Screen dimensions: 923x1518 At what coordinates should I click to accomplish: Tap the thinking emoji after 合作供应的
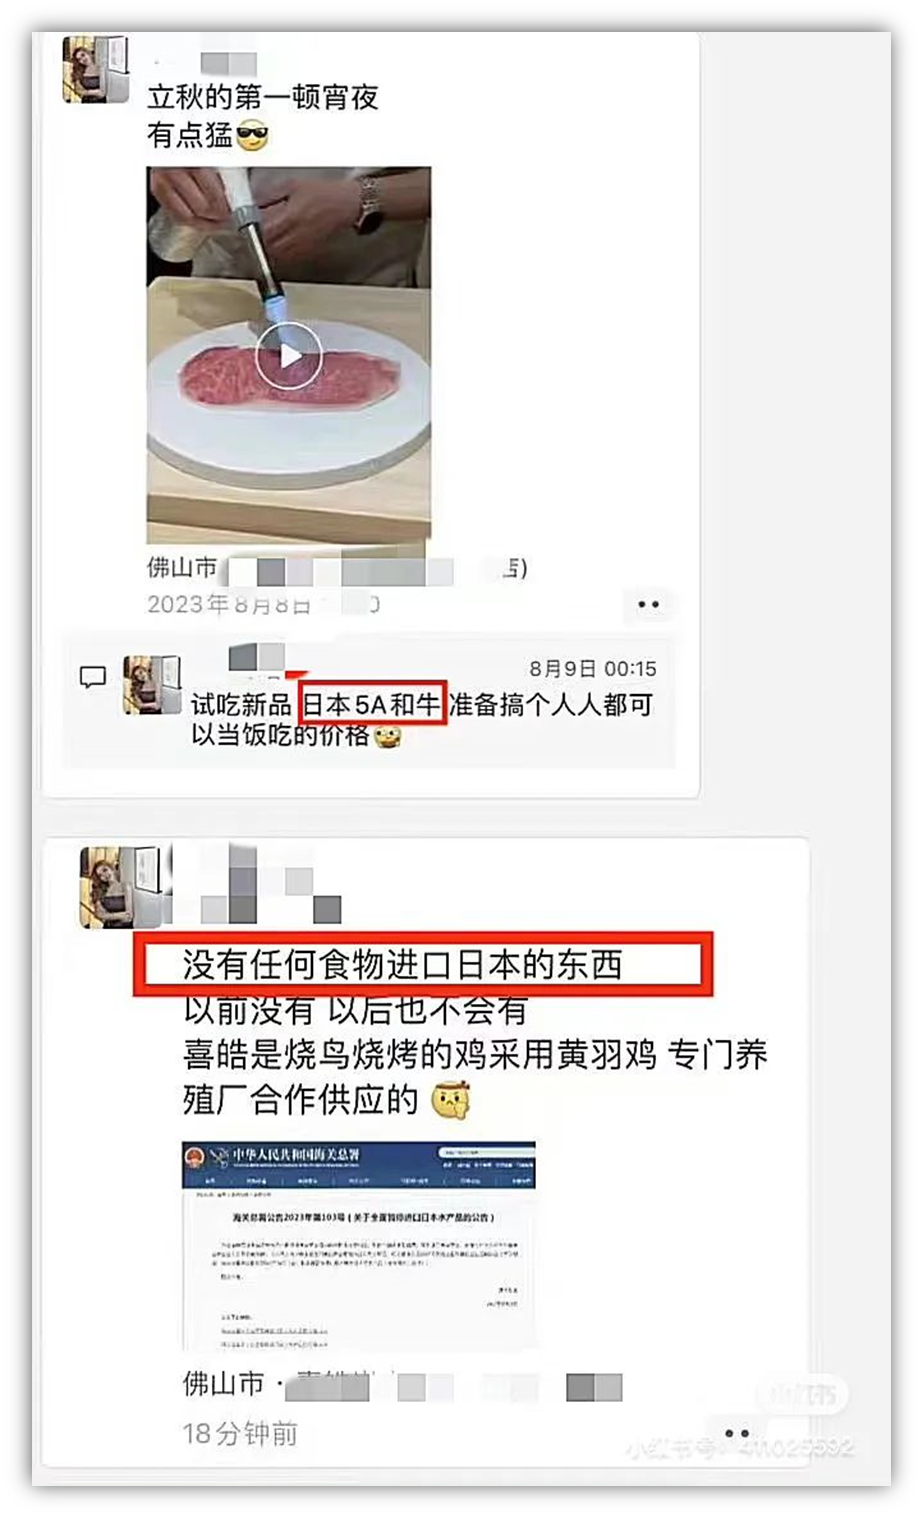coord(451,1100)
